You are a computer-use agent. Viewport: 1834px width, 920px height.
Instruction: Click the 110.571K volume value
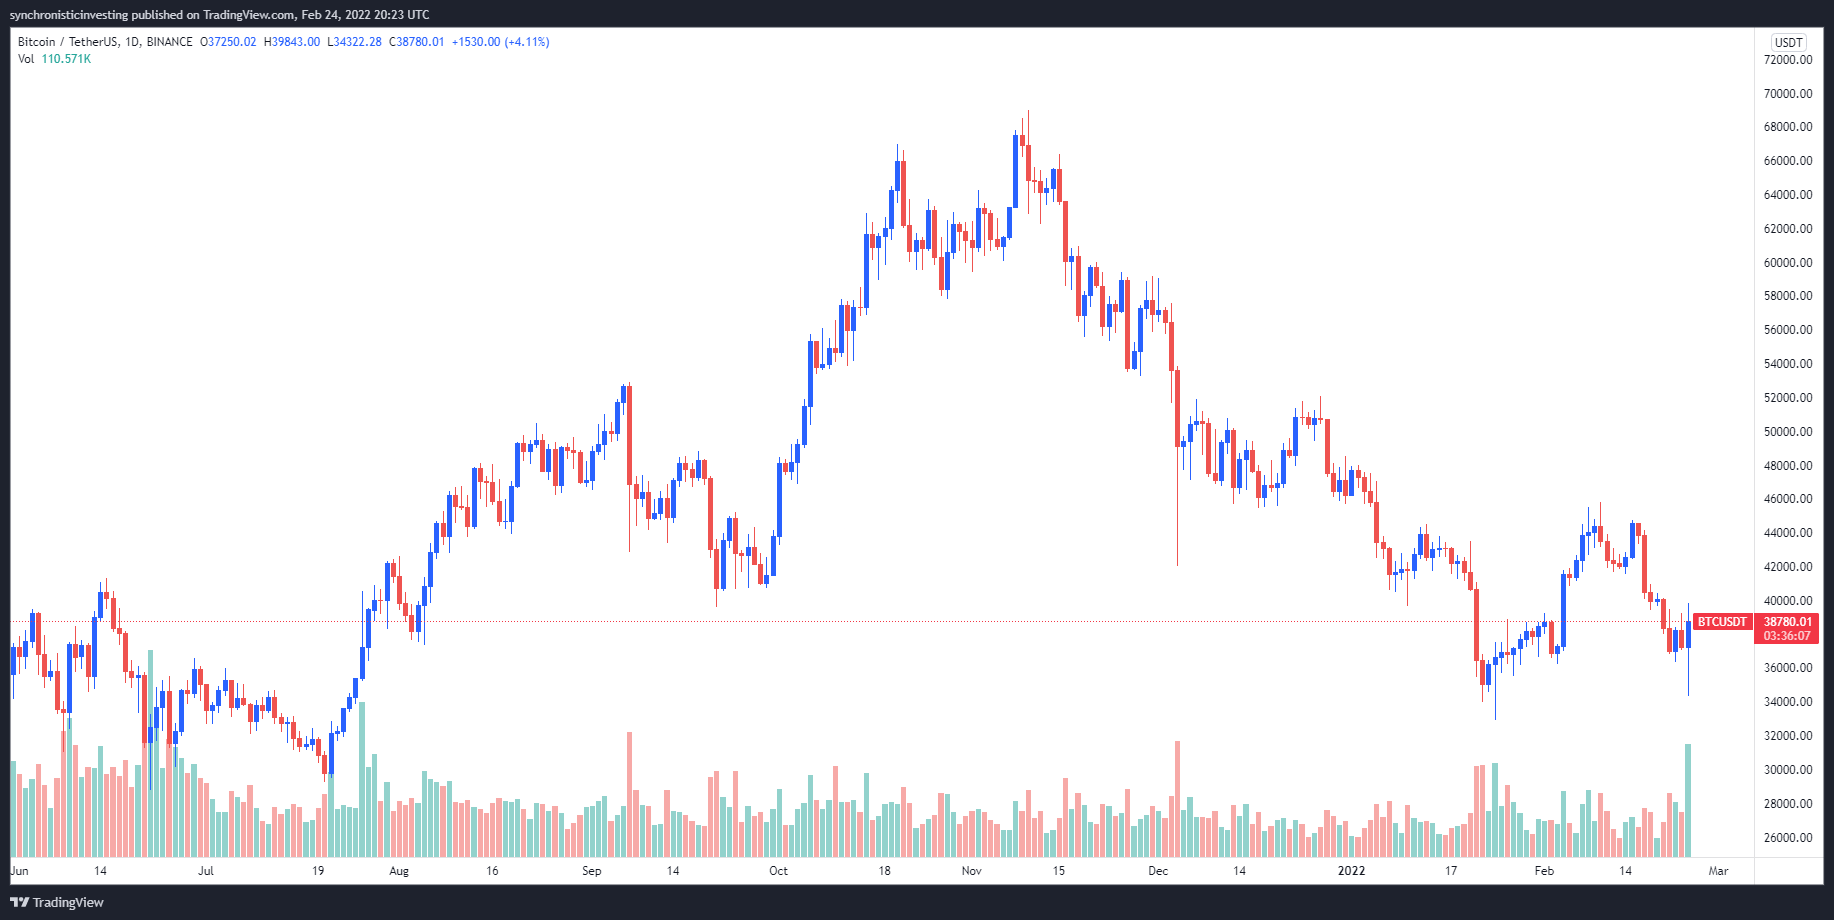(x=66, y=59)
